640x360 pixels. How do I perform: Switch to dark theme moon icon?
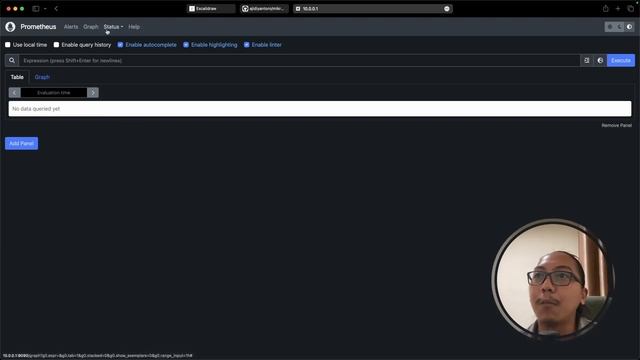(x=620, y=27)
